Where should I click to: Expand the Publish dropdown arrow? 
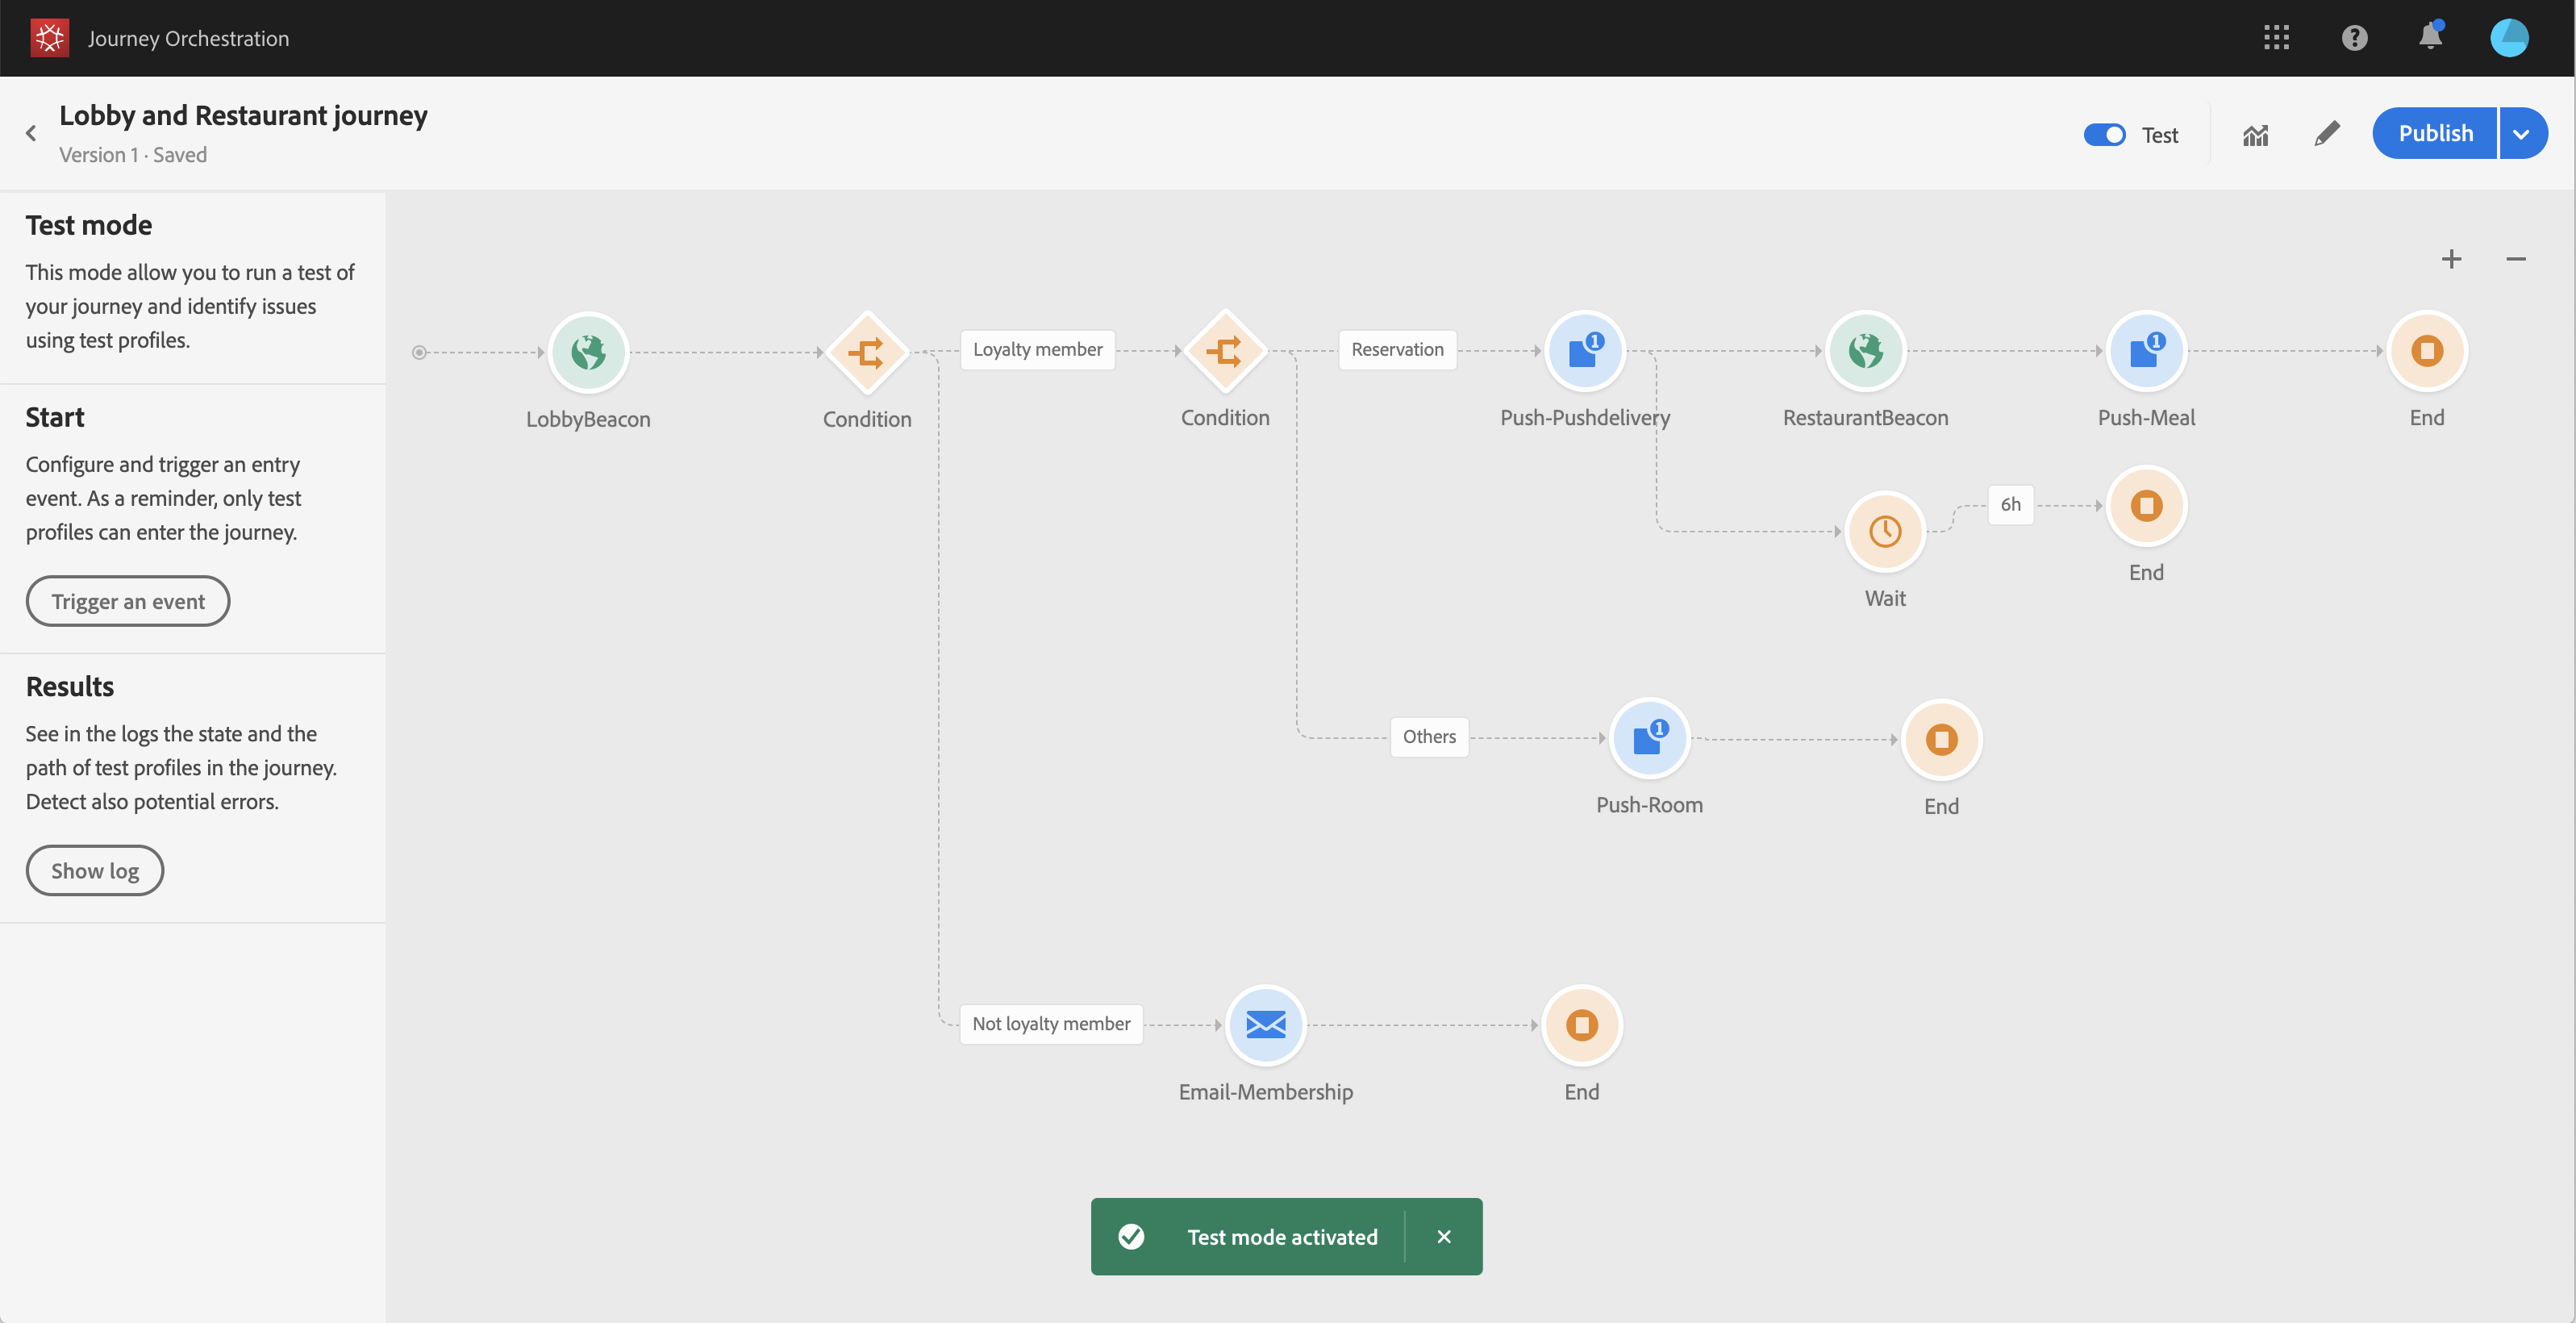(x=2521, y=134)
